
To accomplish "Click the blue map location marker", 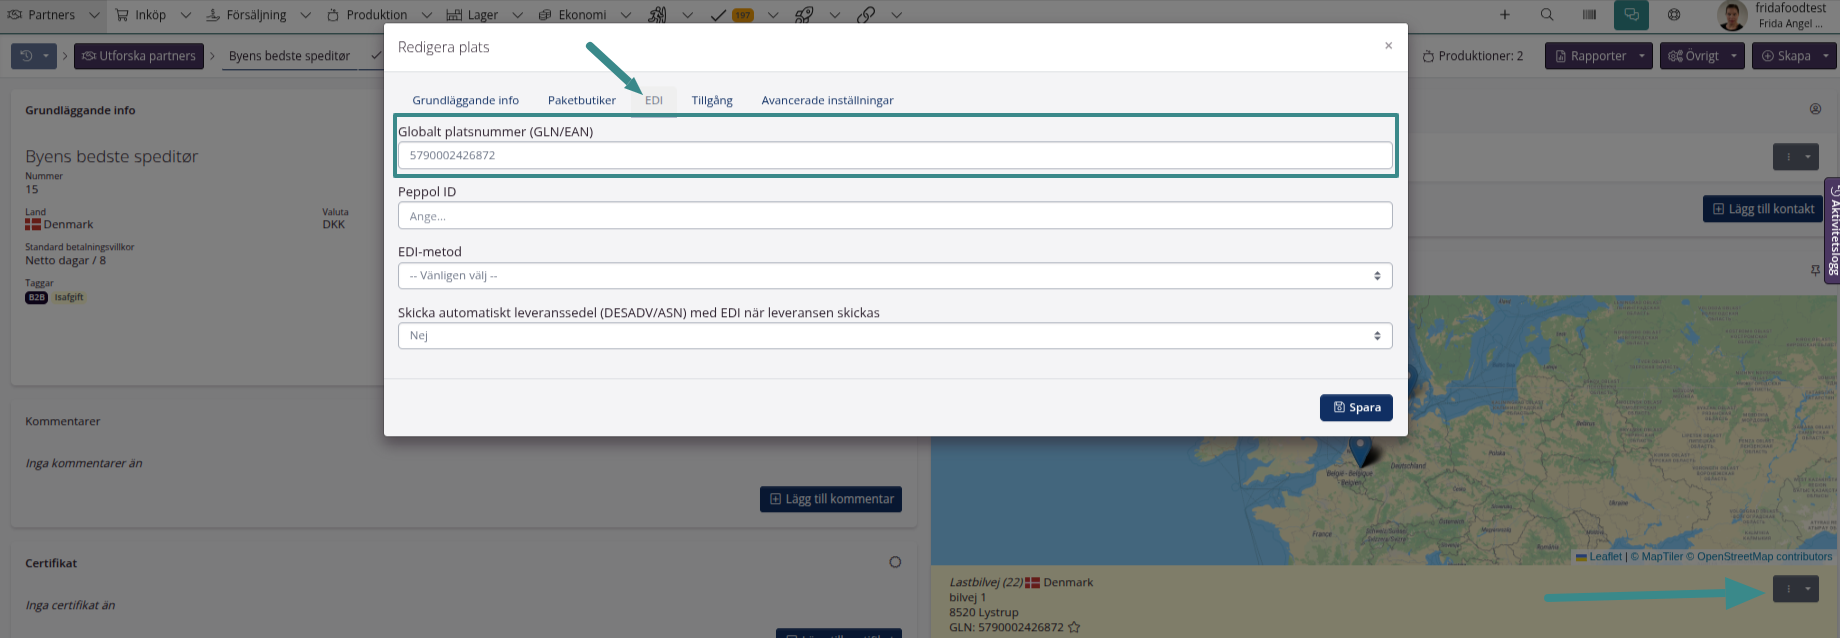I will [1361, 451].
